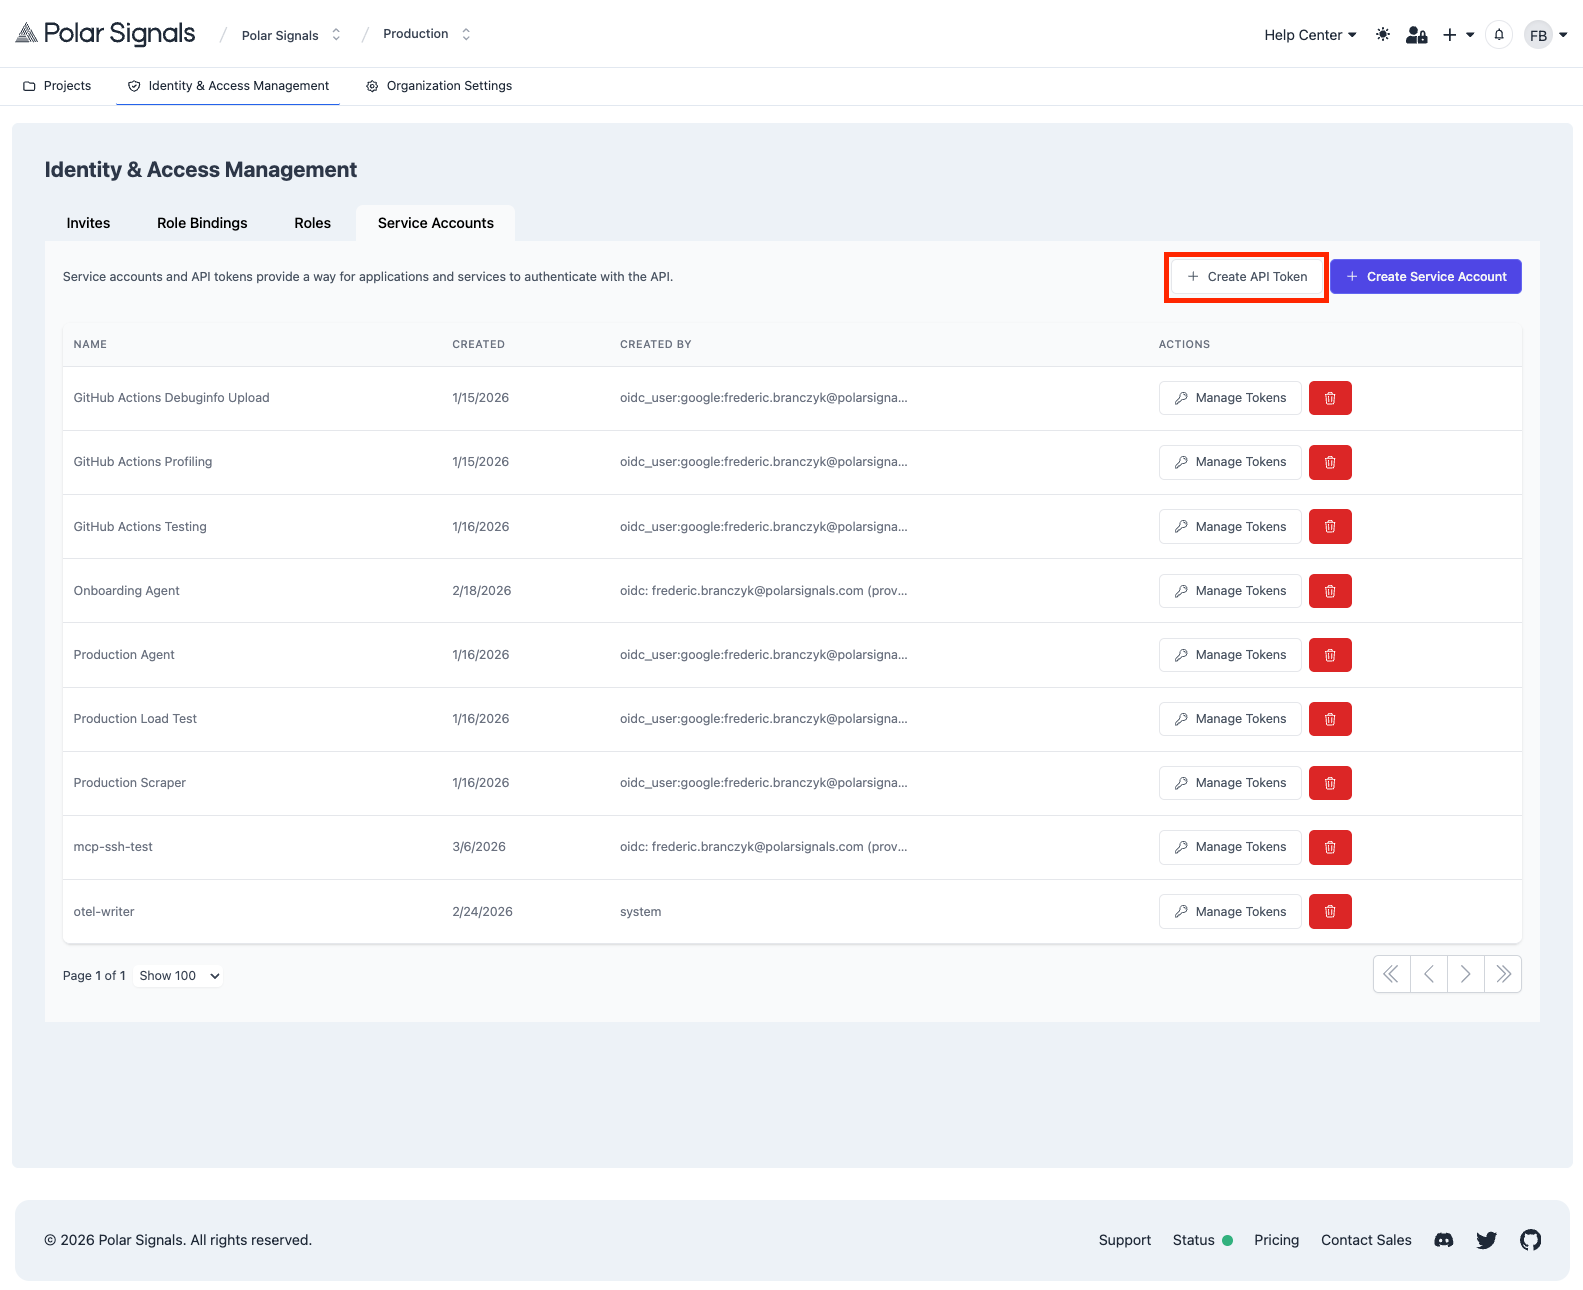Image resolution: width=1583 pixels, height=1290 pixels.
Task: Open the plus create menu in header
Action: [x=1458, y=35]
